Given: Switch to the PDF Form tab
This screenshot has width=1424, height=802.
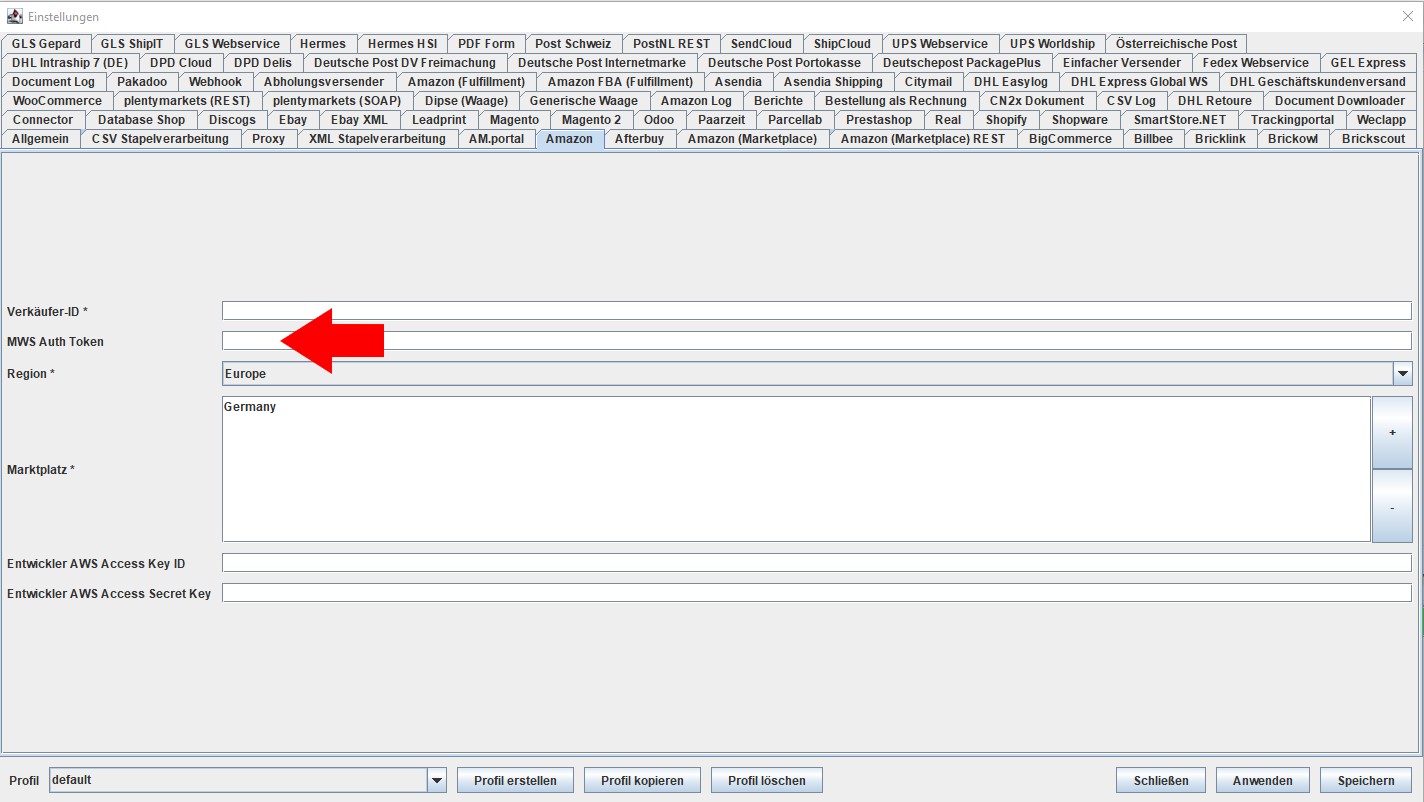Looking at the screenshot, I should click(x=486, y=43).
